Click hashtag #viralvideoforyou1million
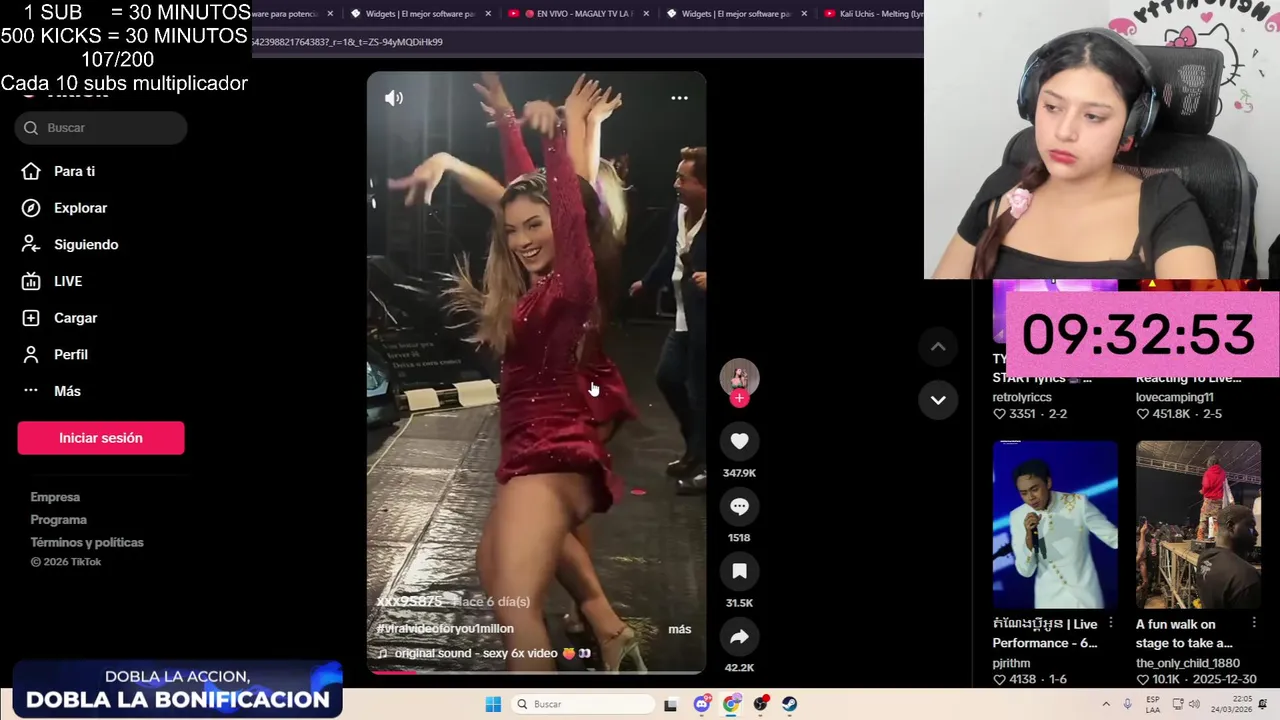 pyautogui.click(x=445, y=629)
